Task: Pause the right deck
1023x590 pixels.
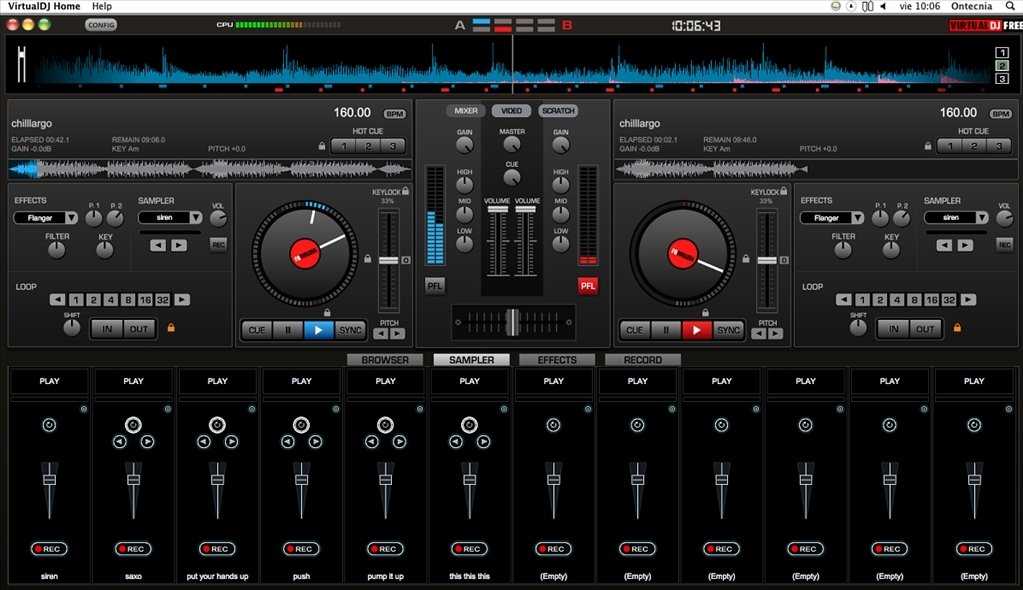Action: [x=666, y=330]
